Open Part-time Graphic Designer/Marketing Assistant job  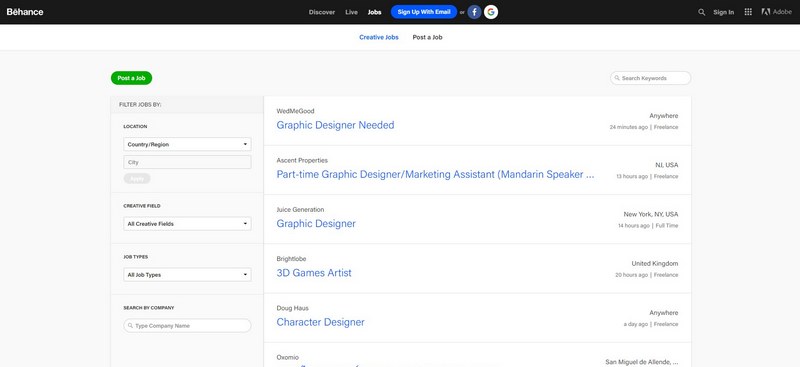tap(435, 175)
